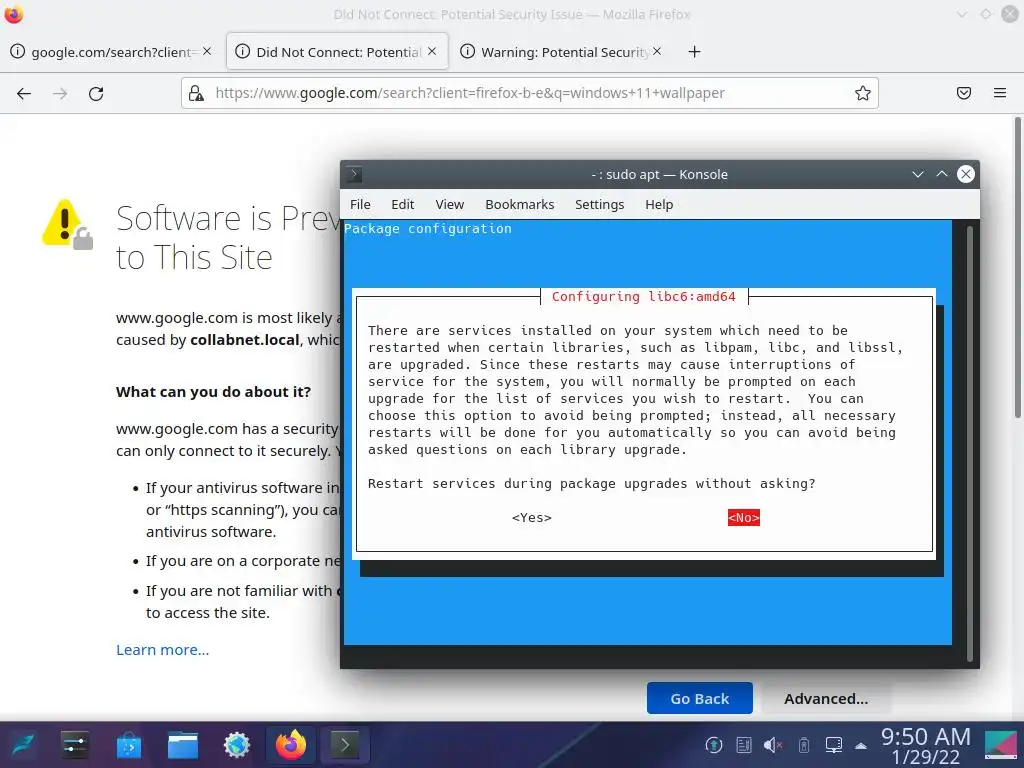Click the Konsole terminal scrollbar
1024x768 pixels.
pos(970,444)
